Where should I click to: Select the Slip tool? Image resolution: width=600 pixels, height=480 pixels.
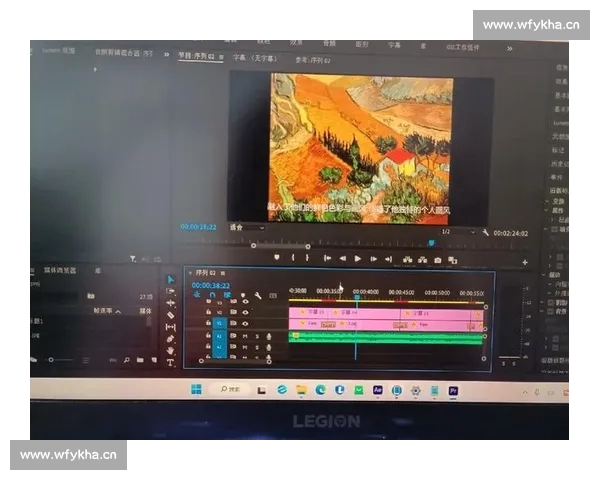171,327
